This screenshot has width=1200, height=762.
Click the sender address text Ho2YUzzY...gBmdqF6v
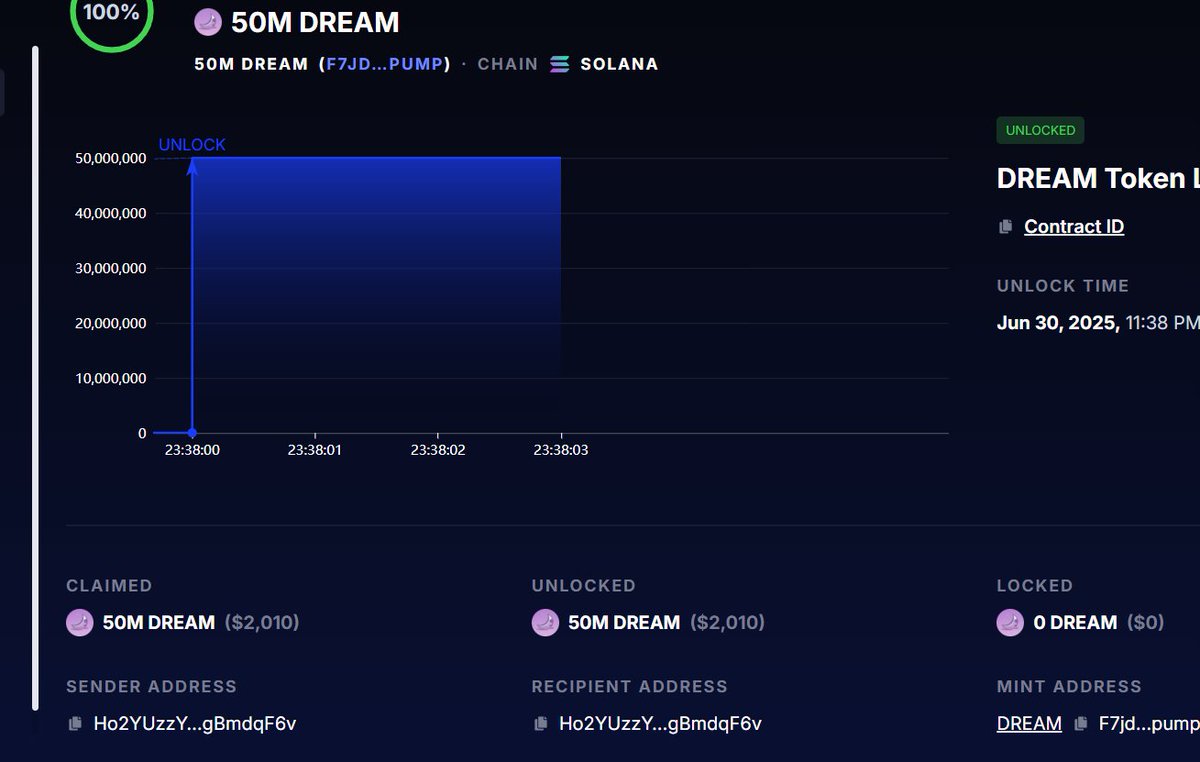click(195, 723)
